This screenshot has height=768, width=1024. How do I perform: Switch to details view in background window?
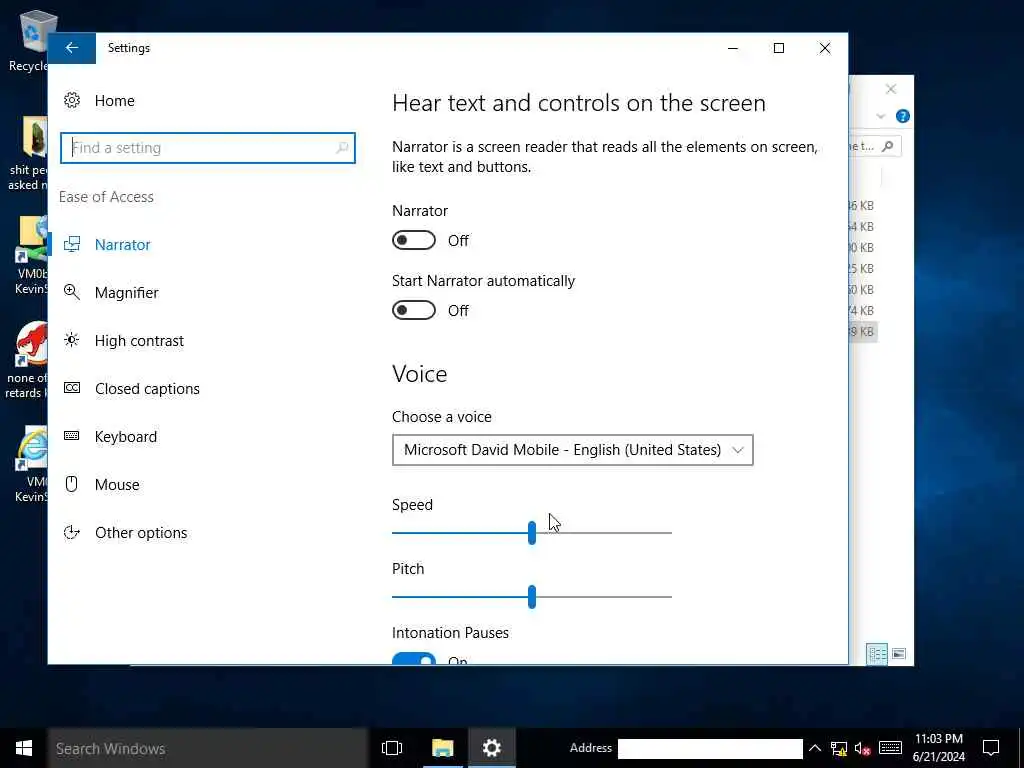pos(877,654)
